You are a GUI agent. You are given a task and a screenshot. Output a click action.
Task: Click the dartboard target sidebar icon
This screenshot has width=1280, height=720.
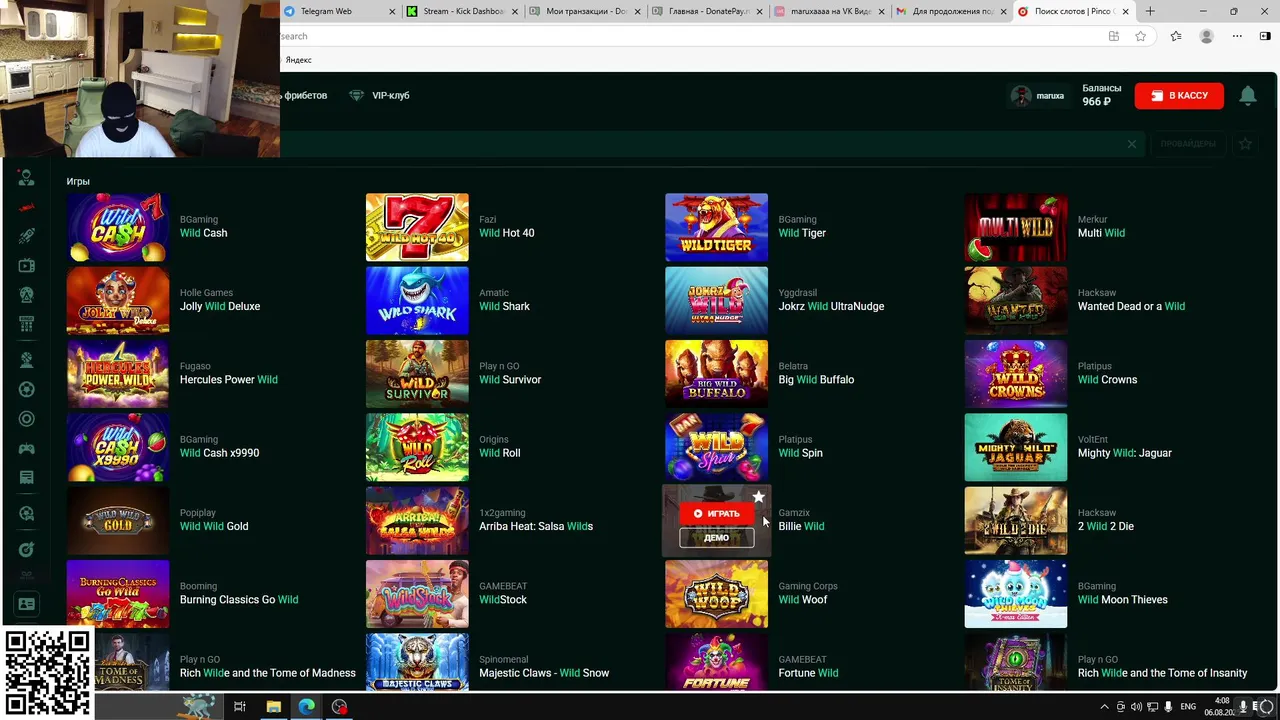(27, 549)
